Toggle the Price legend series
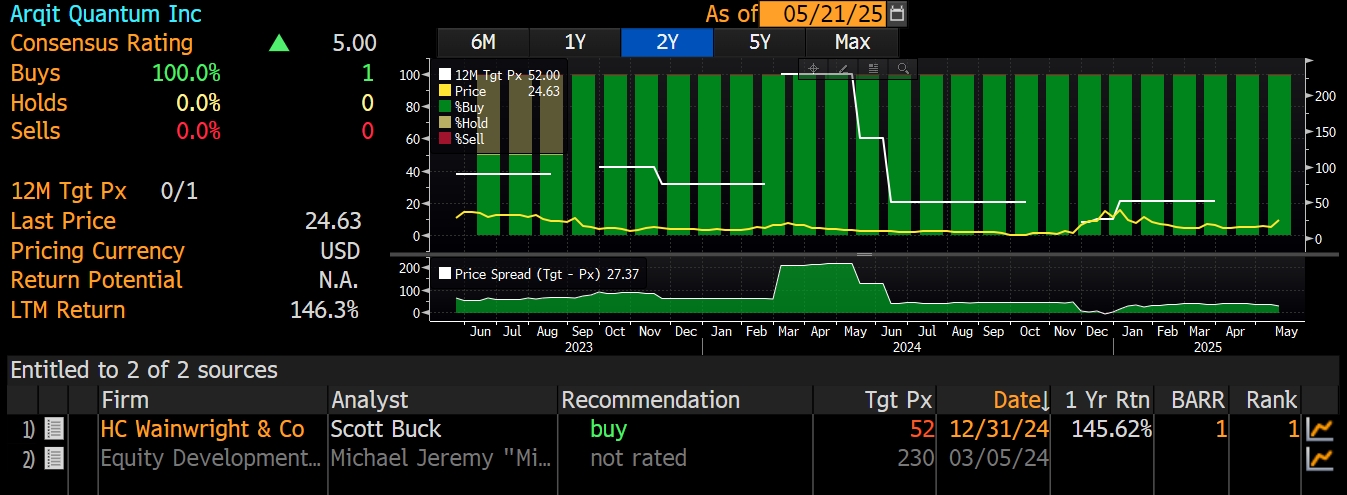 500,91
